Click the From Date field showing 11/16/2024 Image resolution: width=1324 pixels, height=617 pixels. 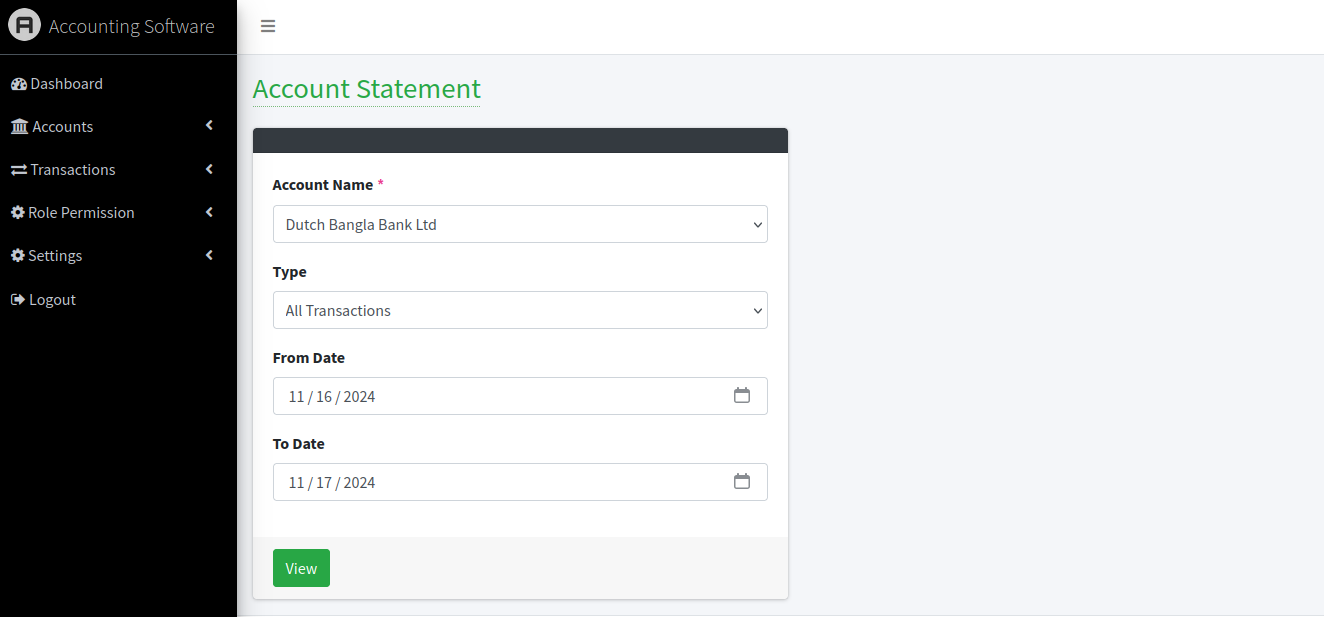click(x=520, y=396)
